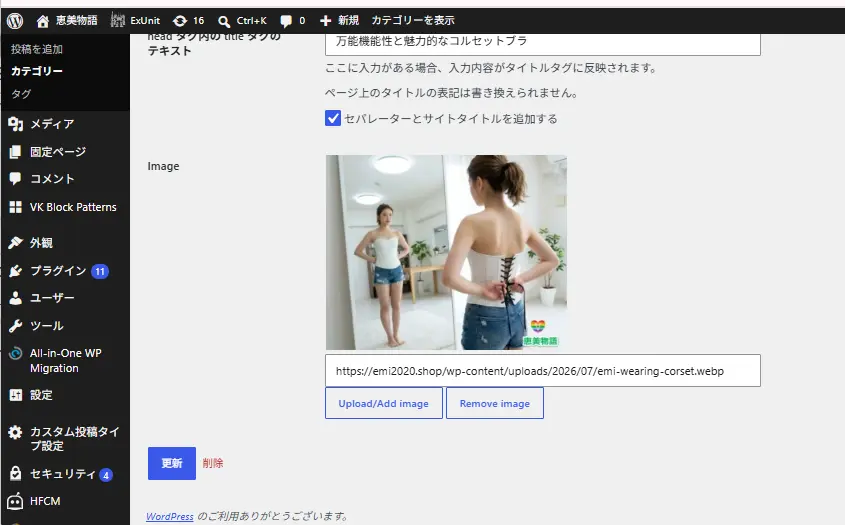Click the ユーザー user icon
The image size is (845, 525).
pos(16,298)
